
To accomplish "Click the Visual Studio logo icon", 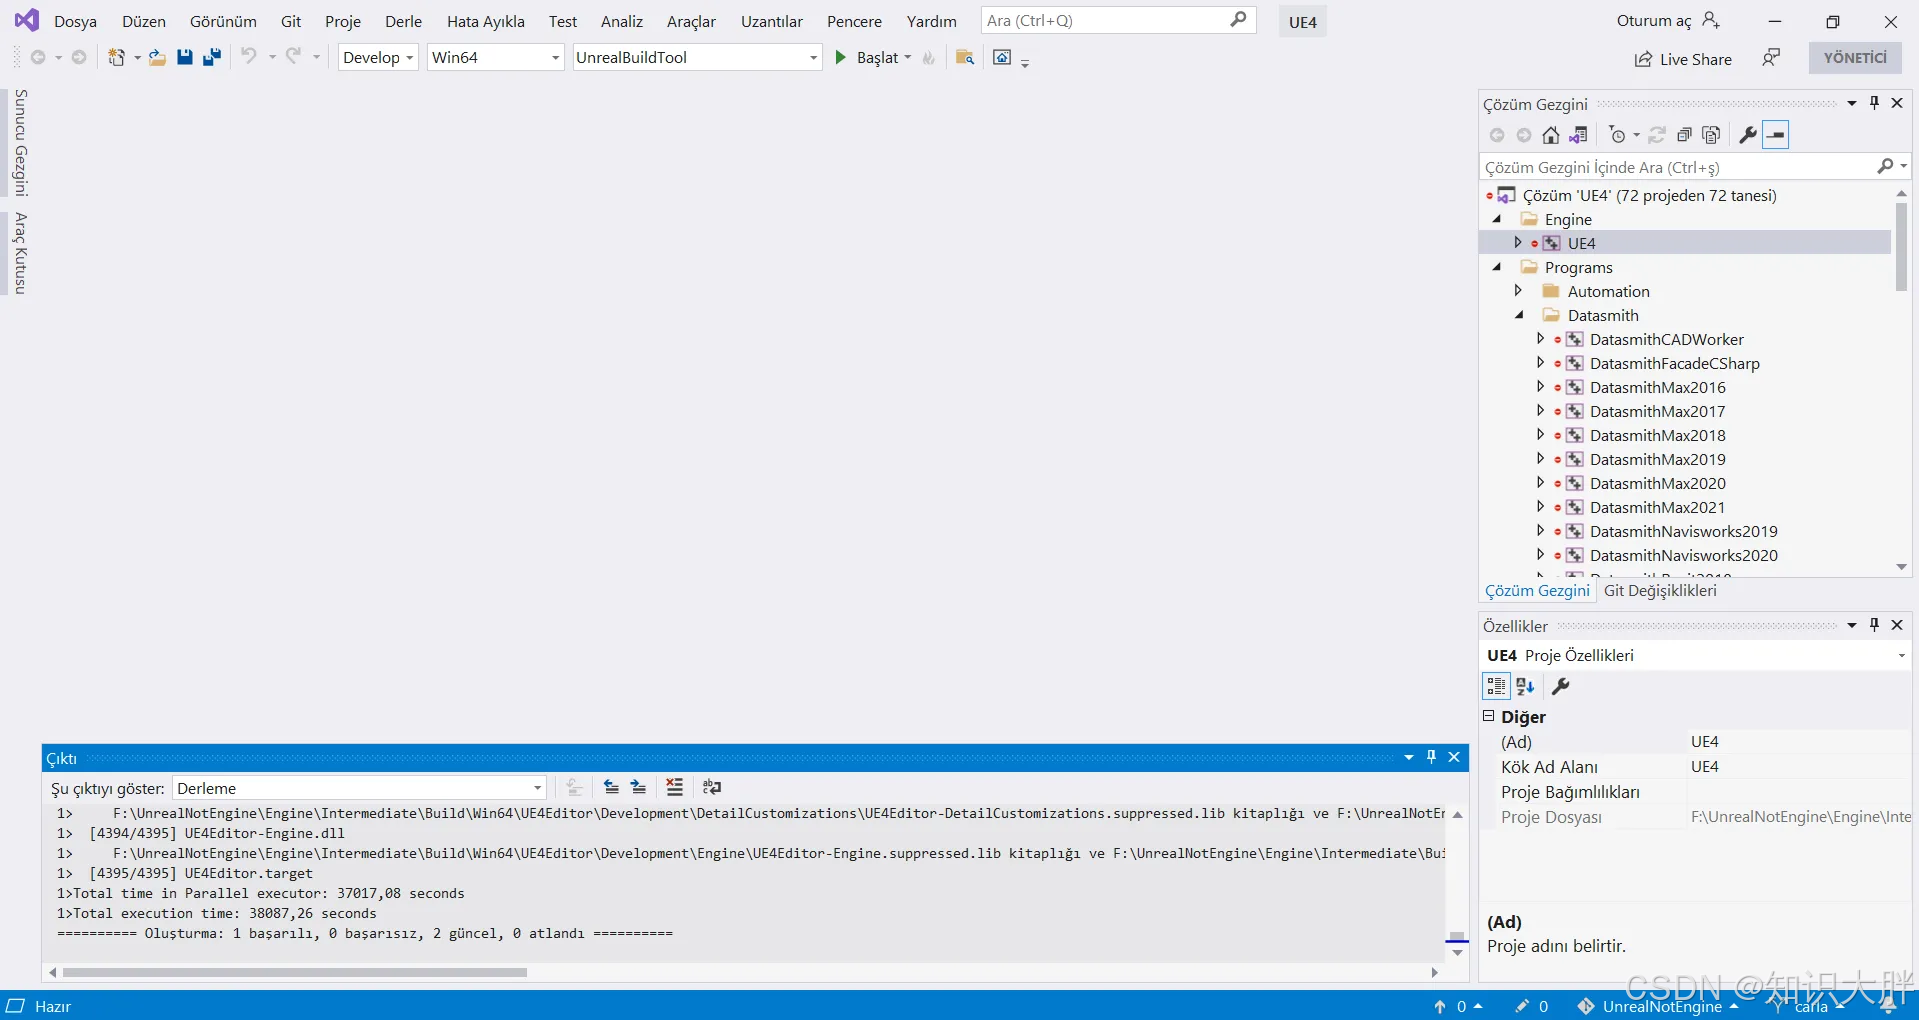I will pos(27,20).
